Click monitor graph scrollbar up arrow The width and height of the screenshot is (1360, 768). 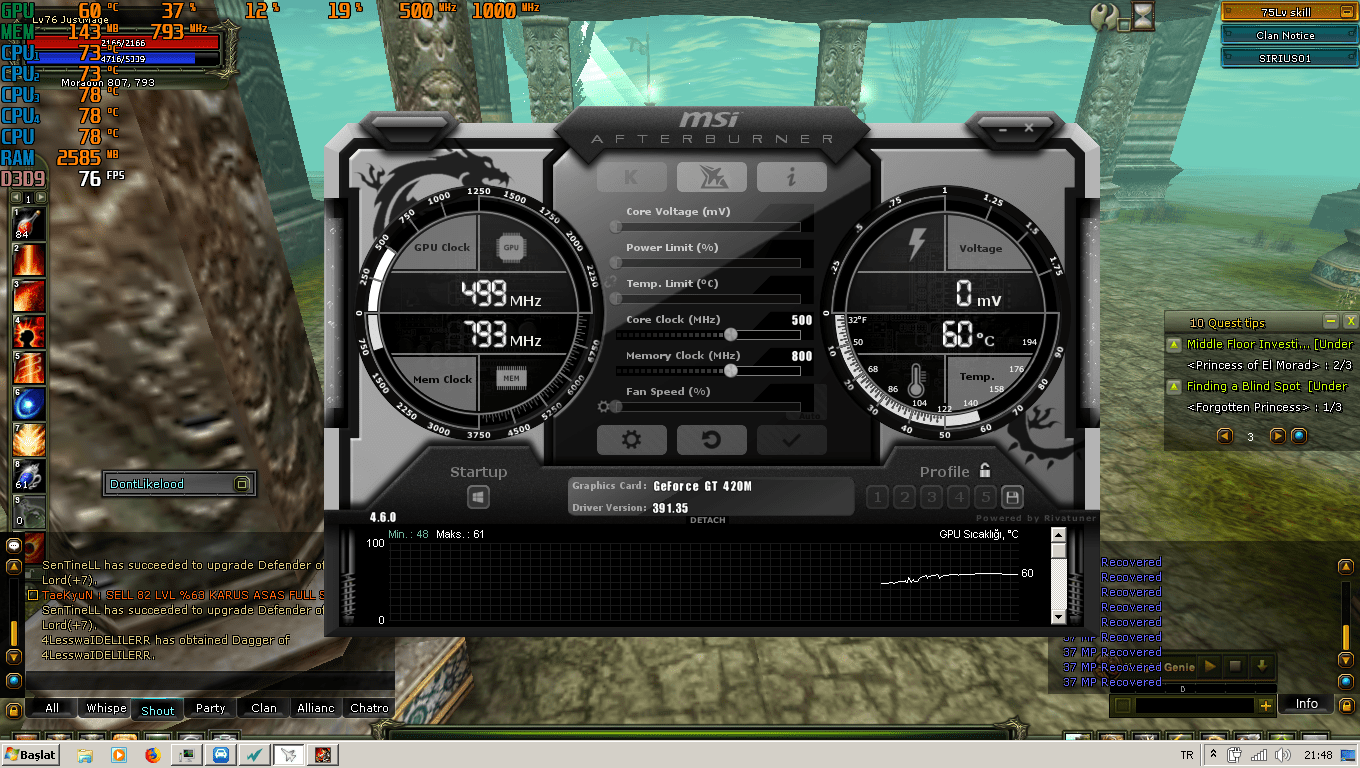point(1059,535)
